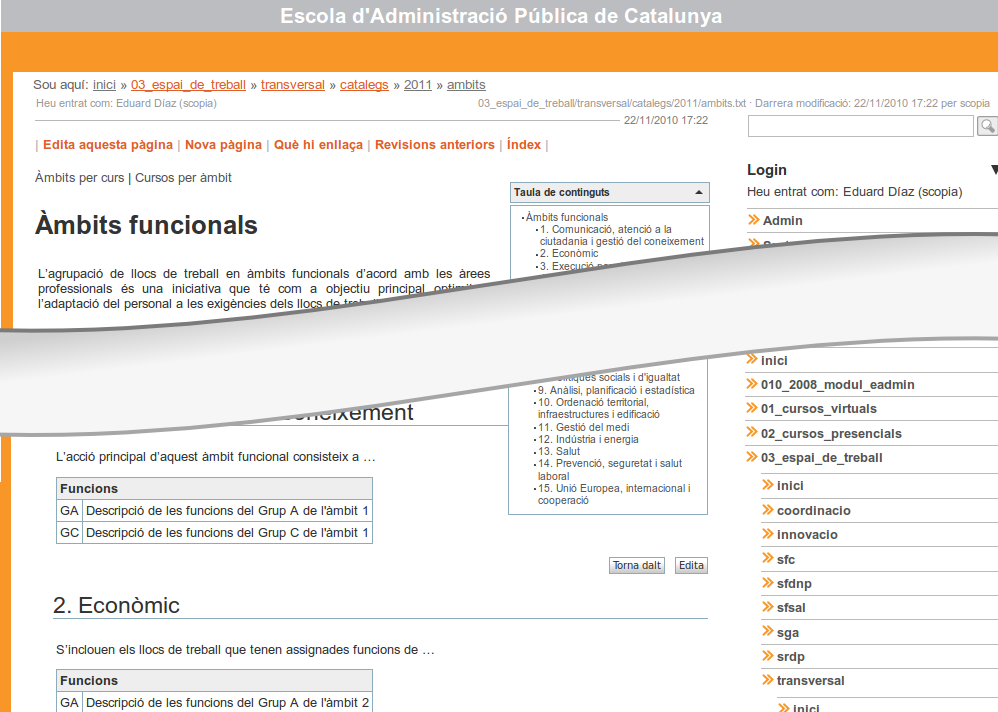Click the arrow icon beside 02_cursos_presencials
998x712 pixels.
pyautogui.click(x=753, y=434)
